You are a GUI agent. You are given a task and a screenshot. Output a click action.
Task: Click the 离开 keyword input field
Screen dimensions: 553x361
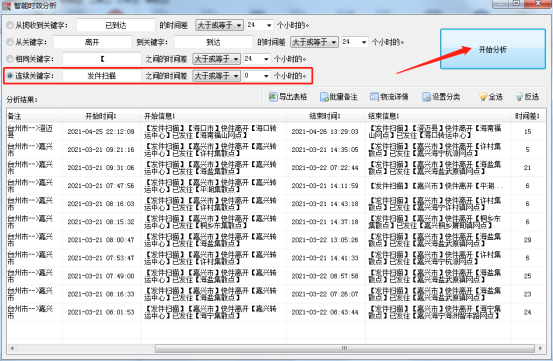92,42
